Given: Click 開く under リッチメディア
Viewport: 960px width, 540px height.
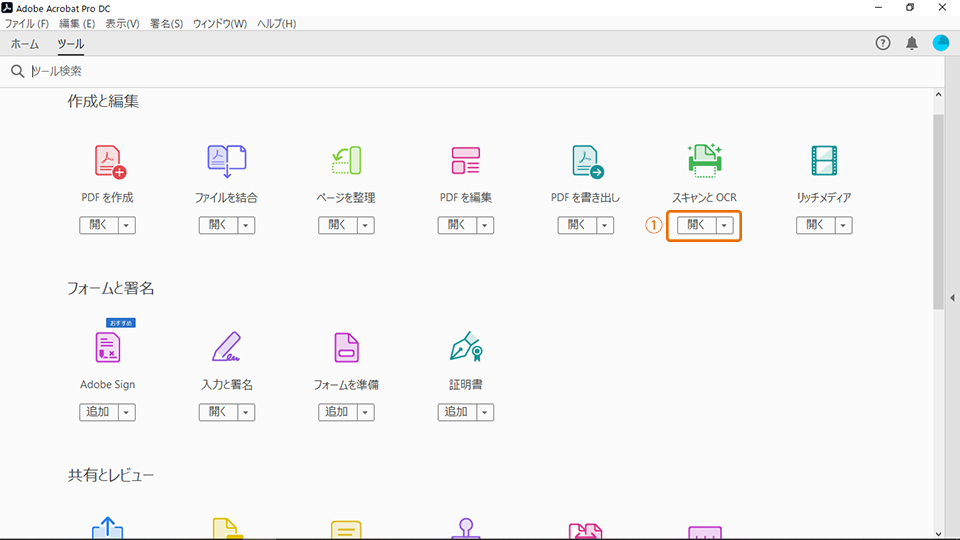Looking at the screenshot, I should coord(816,225).
